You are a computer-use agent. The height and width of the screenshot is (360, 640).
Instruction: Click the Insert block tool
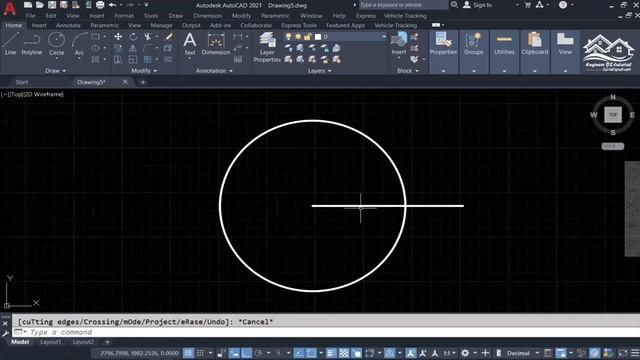(x=399, y=44)
